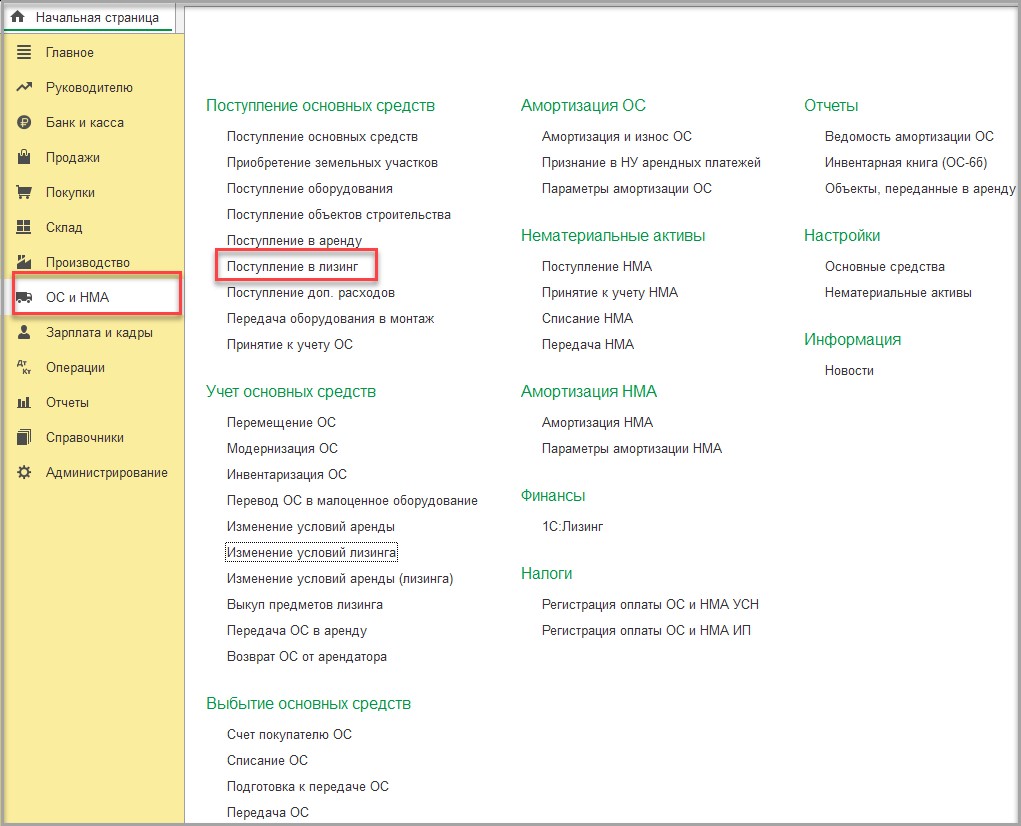Image resolution: width=1021 pixels, height=826 pixels.
Task: Click the Склад grid boxes icon
Action: coord(24,227)
